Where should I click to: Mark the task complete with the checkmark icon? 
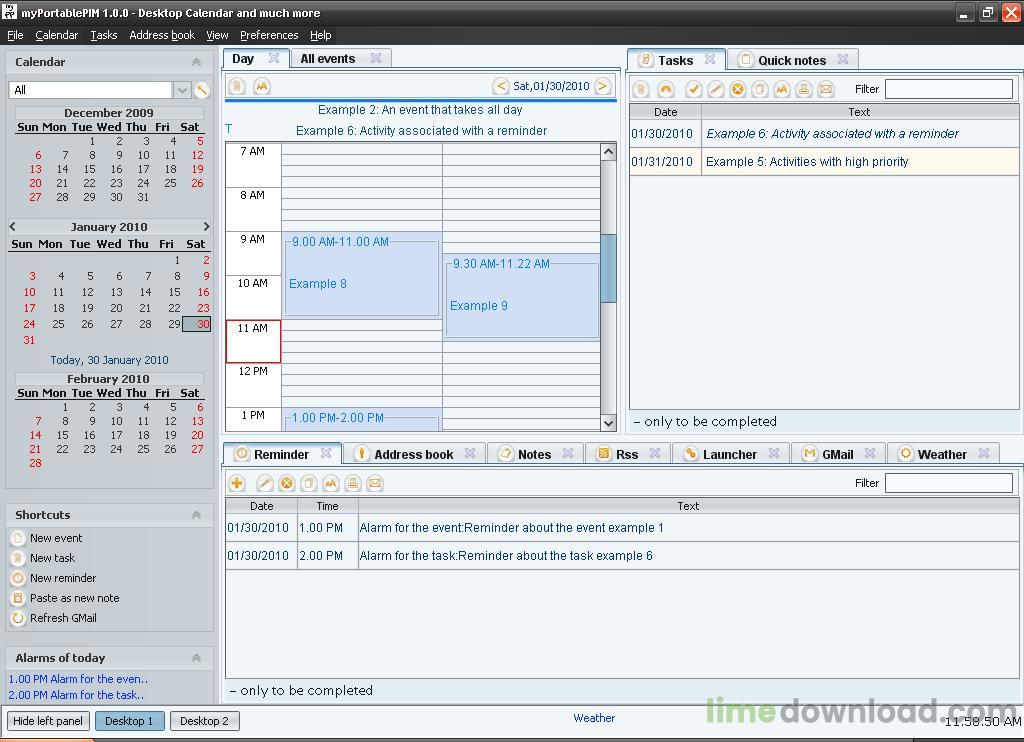pos(694,89)
